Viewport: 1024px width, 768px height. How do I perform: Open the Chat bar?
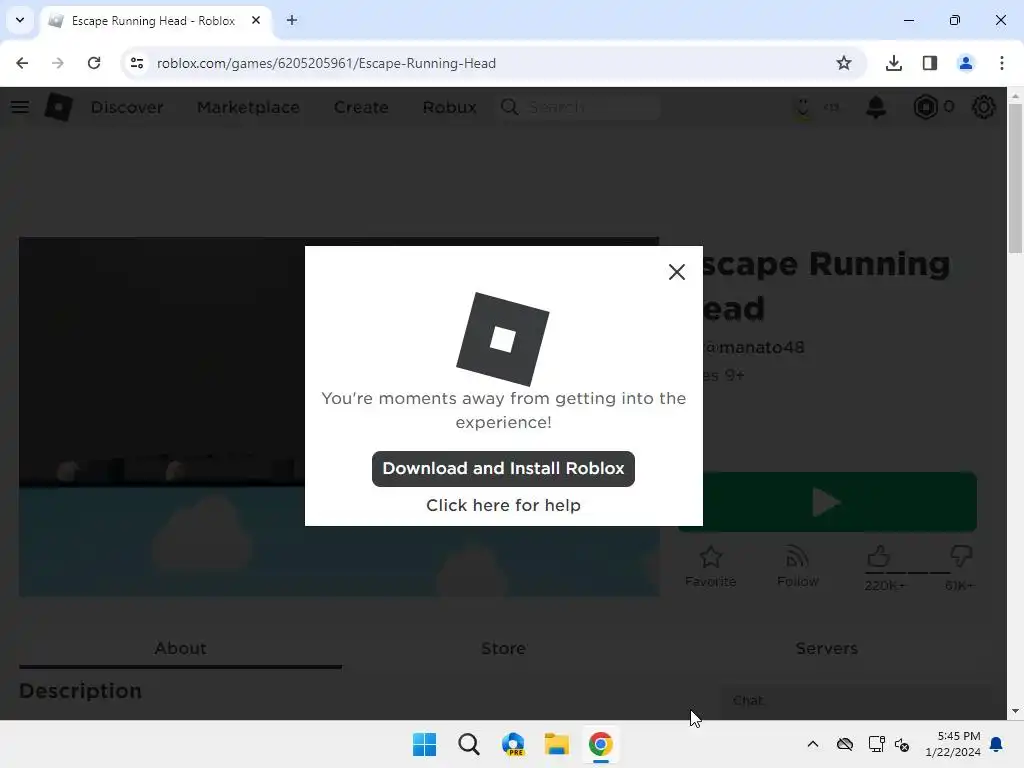[x=856, y=701]
